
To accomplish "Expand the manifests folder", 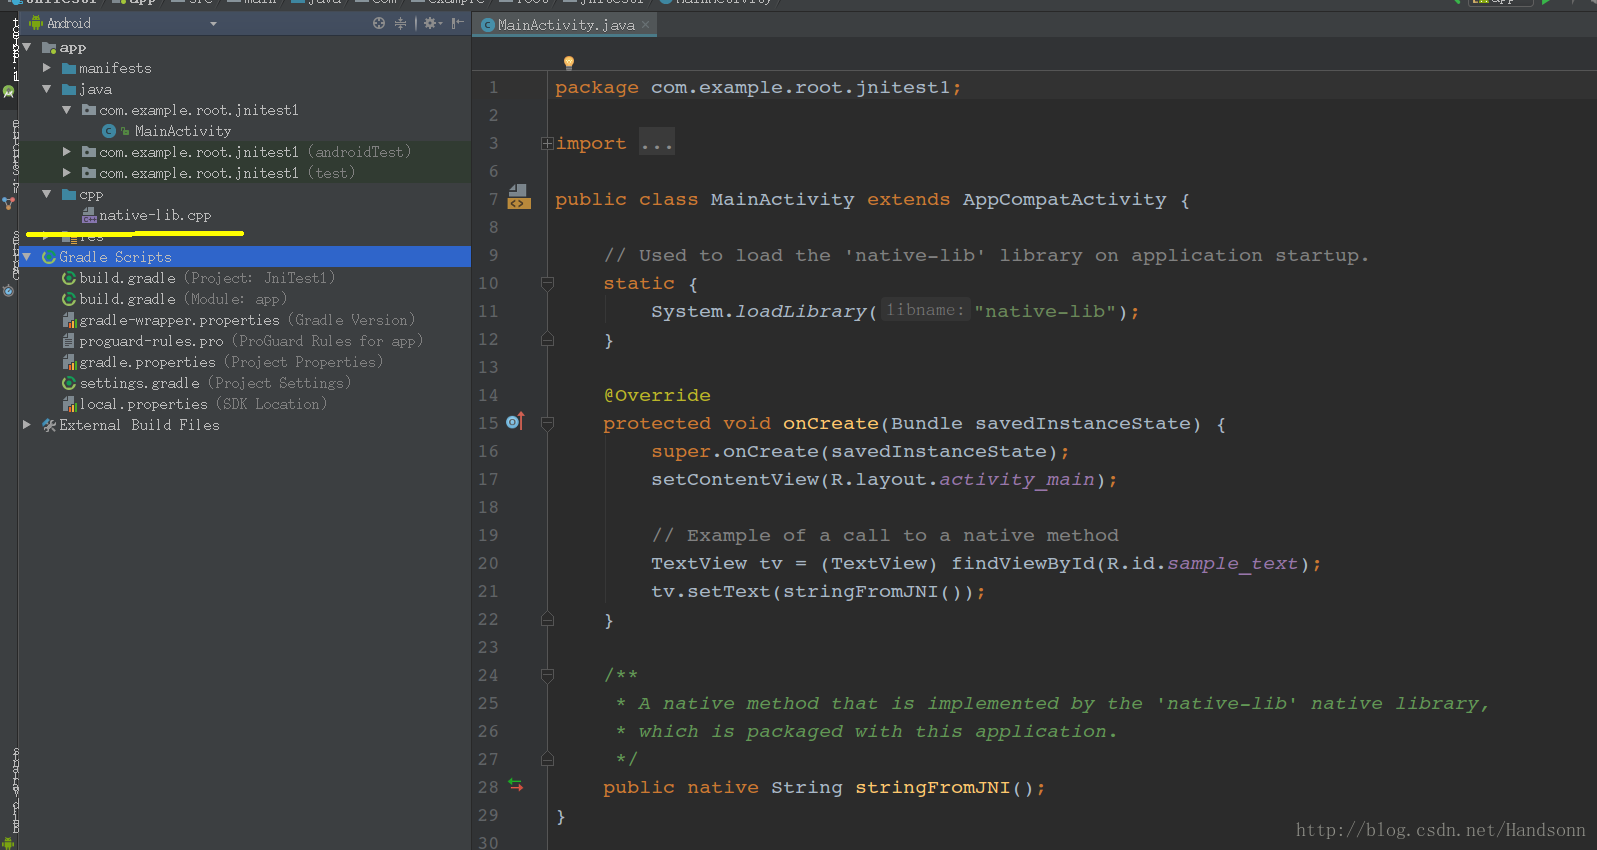I will coord(47,68).
